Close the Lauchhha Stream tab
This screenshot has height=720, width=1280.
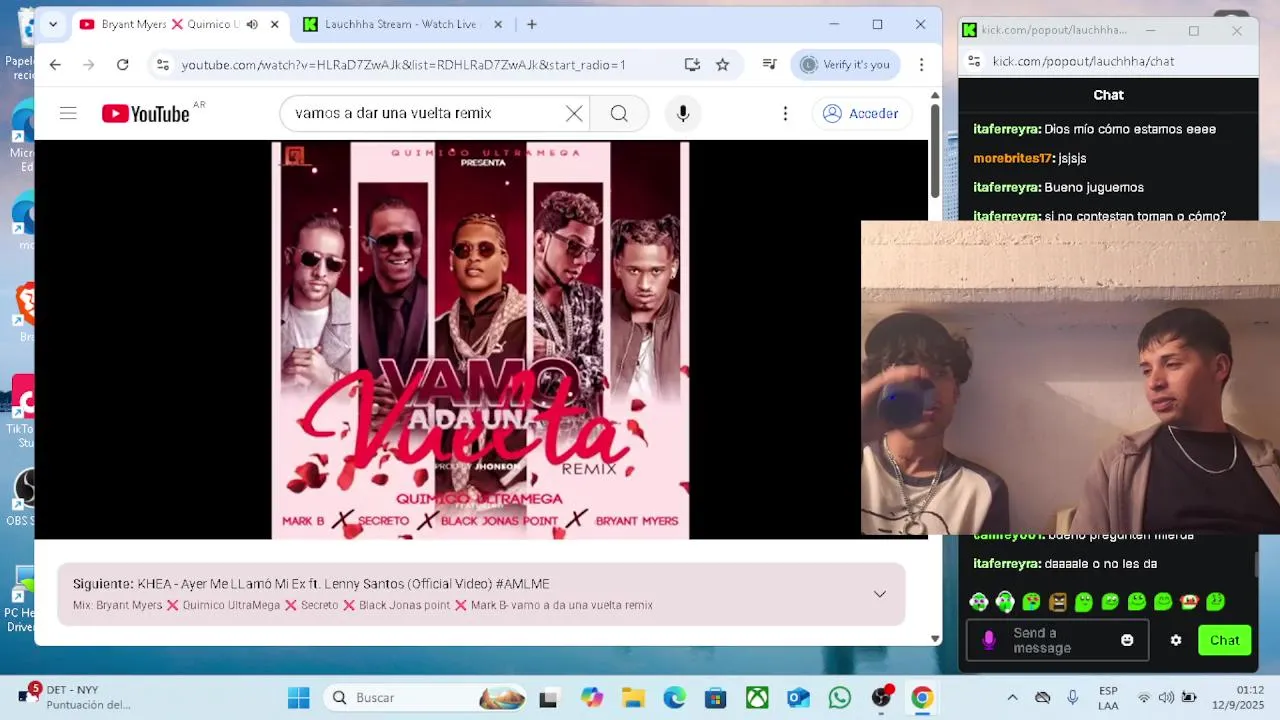pyautogui.click(x=499, y=24)
